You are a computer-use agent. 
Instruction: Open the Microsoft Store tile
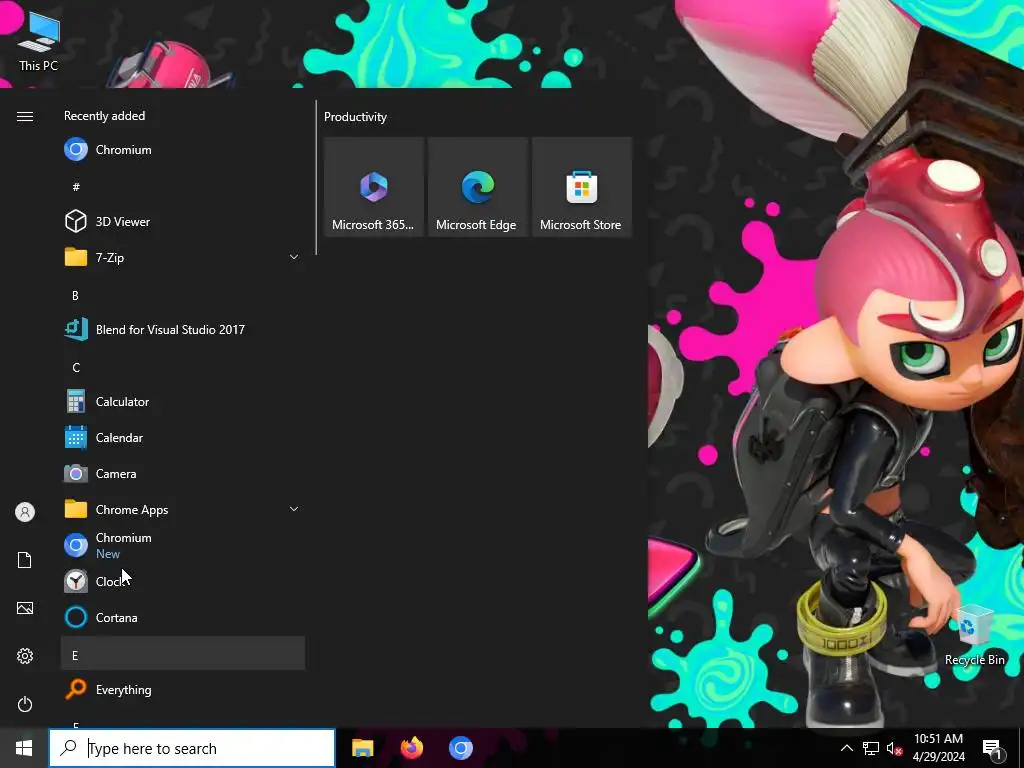582,187
